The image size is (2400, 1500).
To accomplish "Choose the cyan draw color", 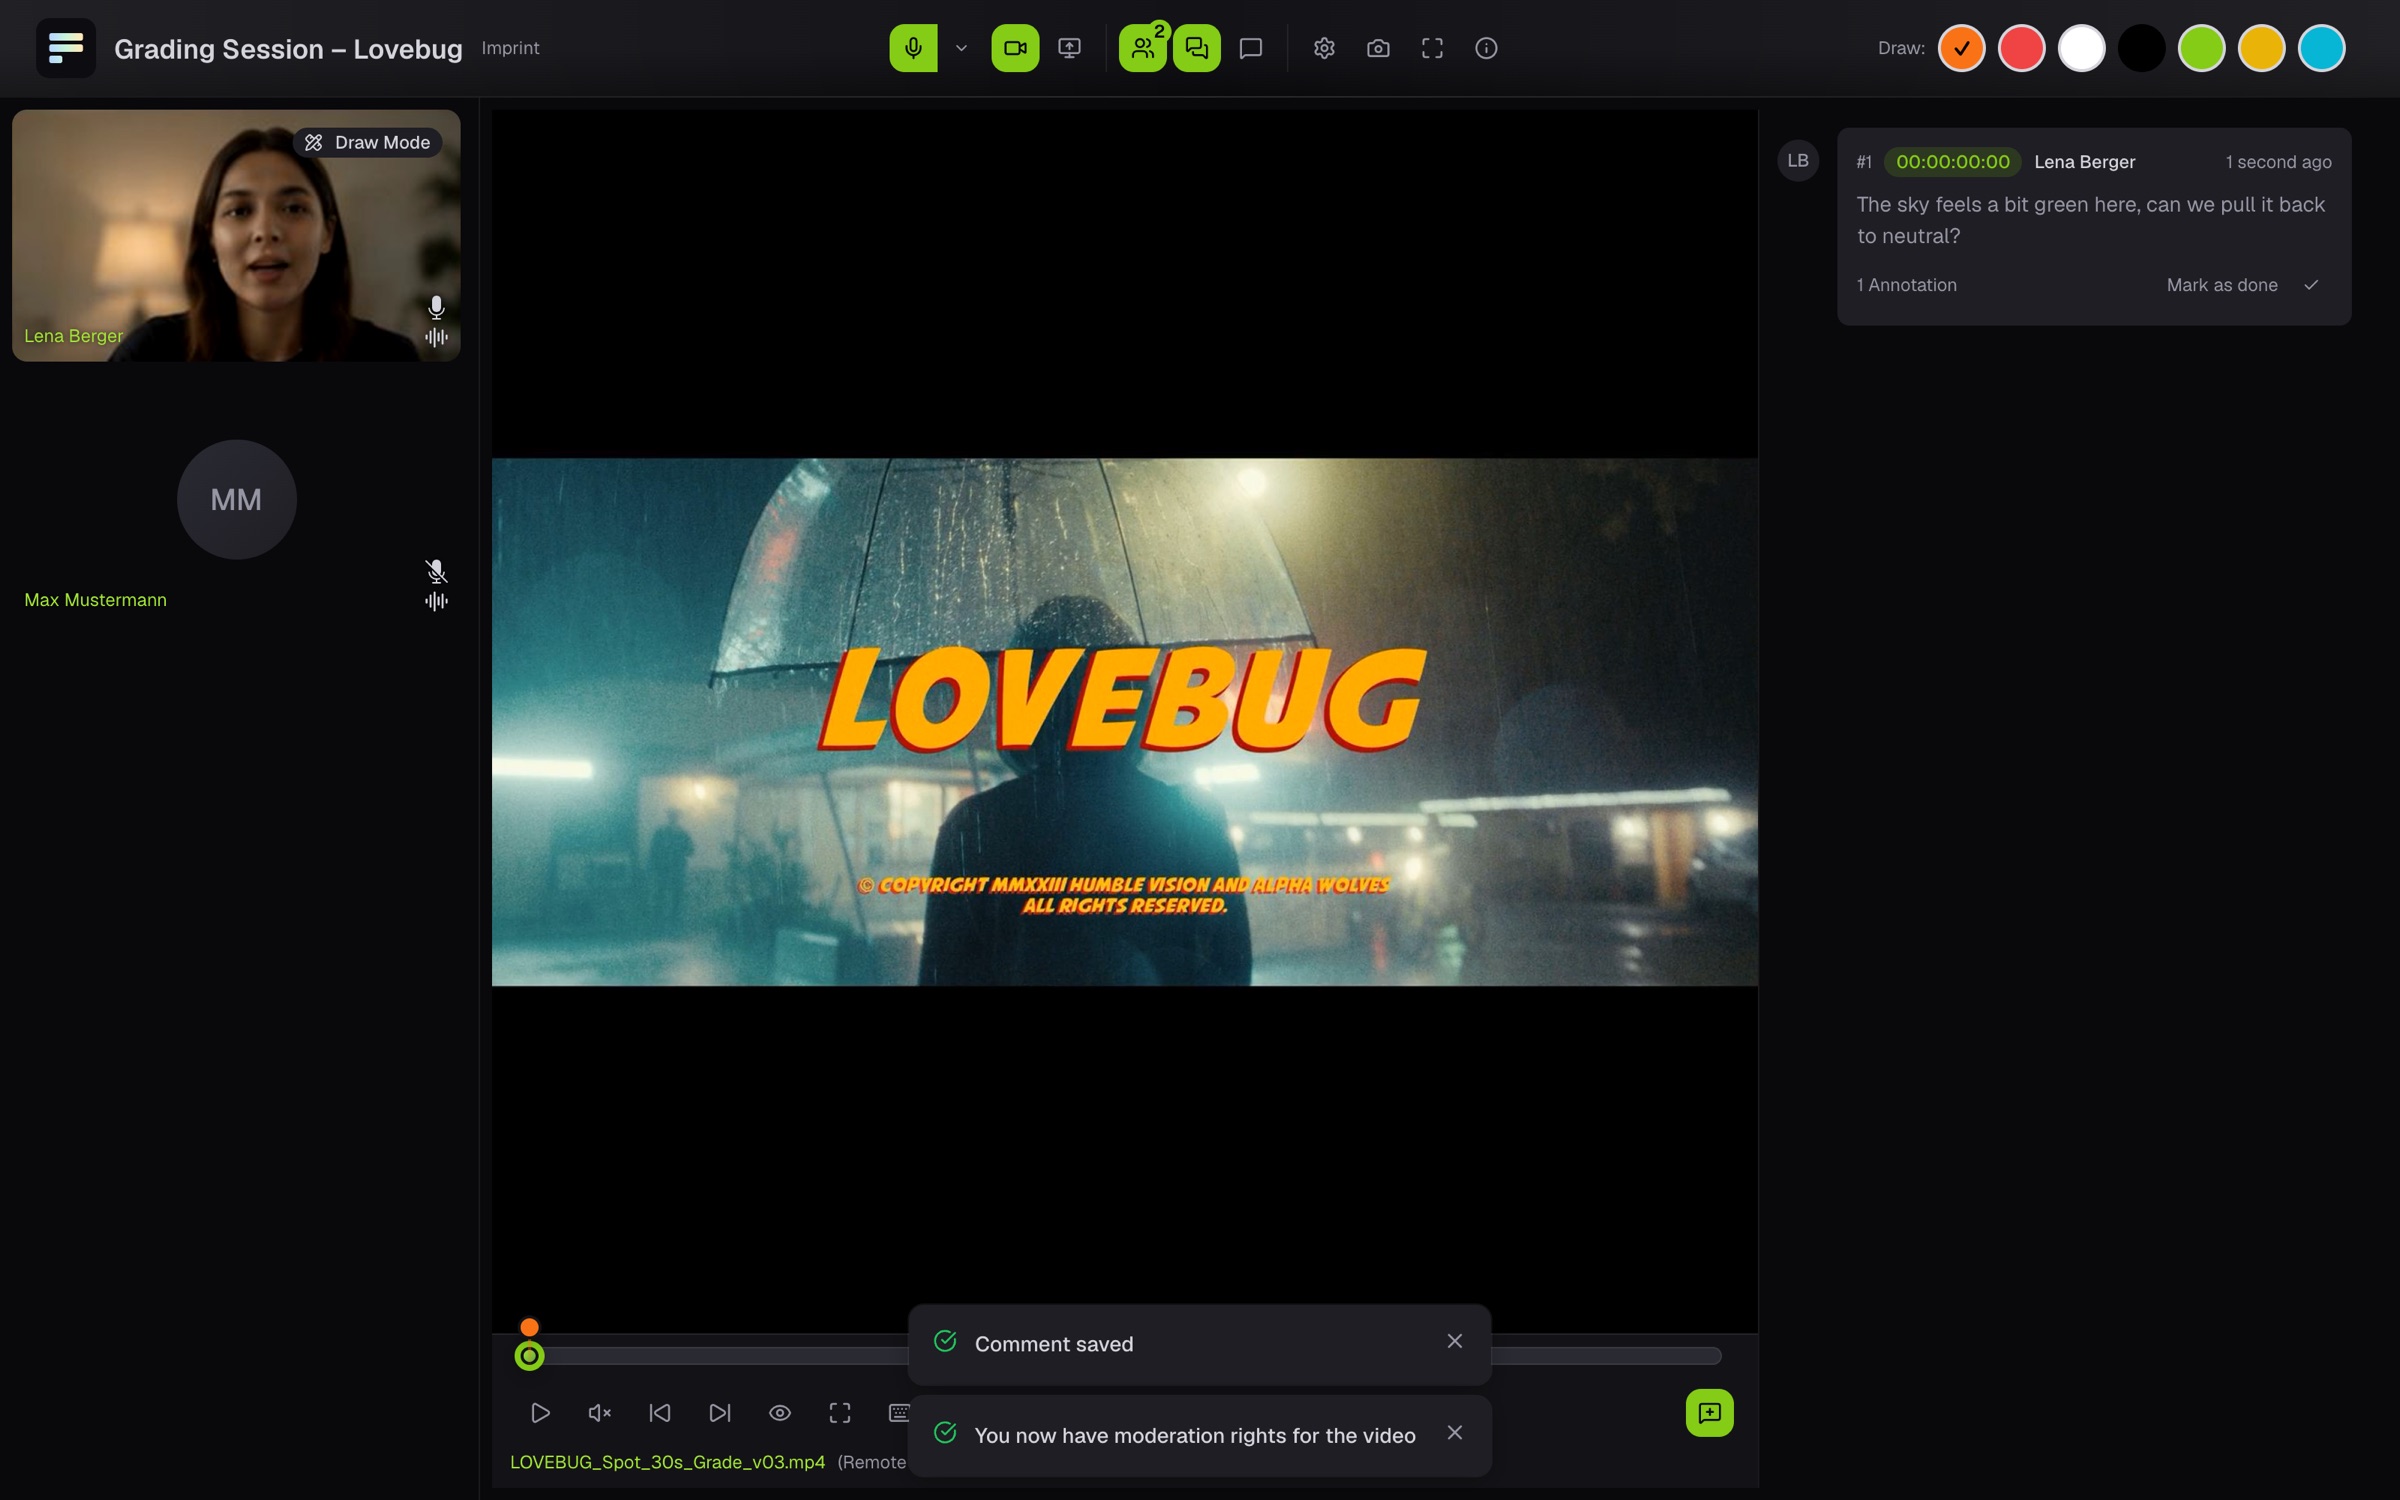I will tap(2321, 48).
